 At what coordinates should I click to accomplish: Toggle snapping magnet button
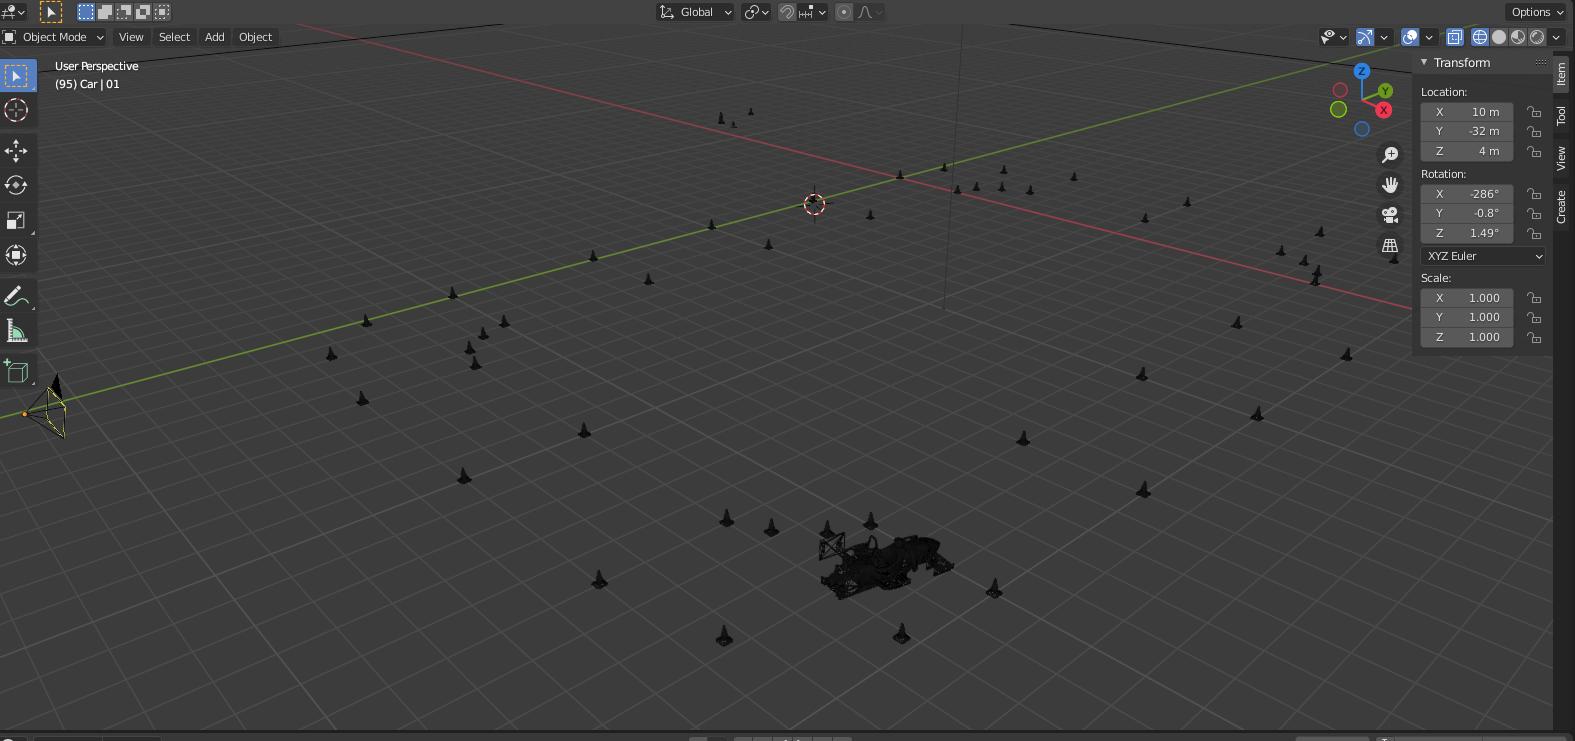pos(787,12)
